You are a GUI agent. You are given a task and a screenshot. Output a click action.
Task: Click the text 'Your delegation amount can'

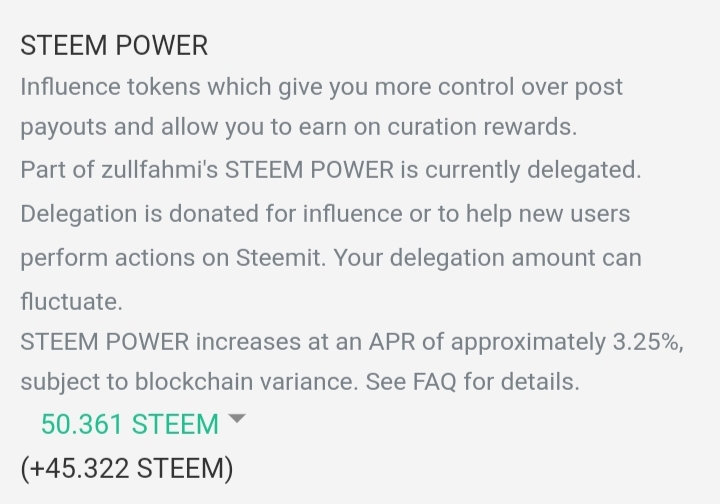coord(487,257)
